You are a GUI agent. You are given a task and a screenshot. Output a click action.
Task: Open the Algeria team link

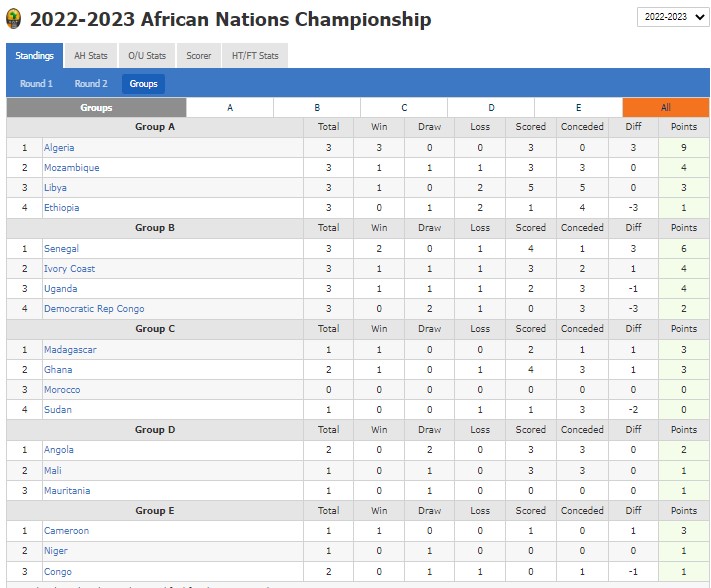pyautogui.click(x=59, y=148)
